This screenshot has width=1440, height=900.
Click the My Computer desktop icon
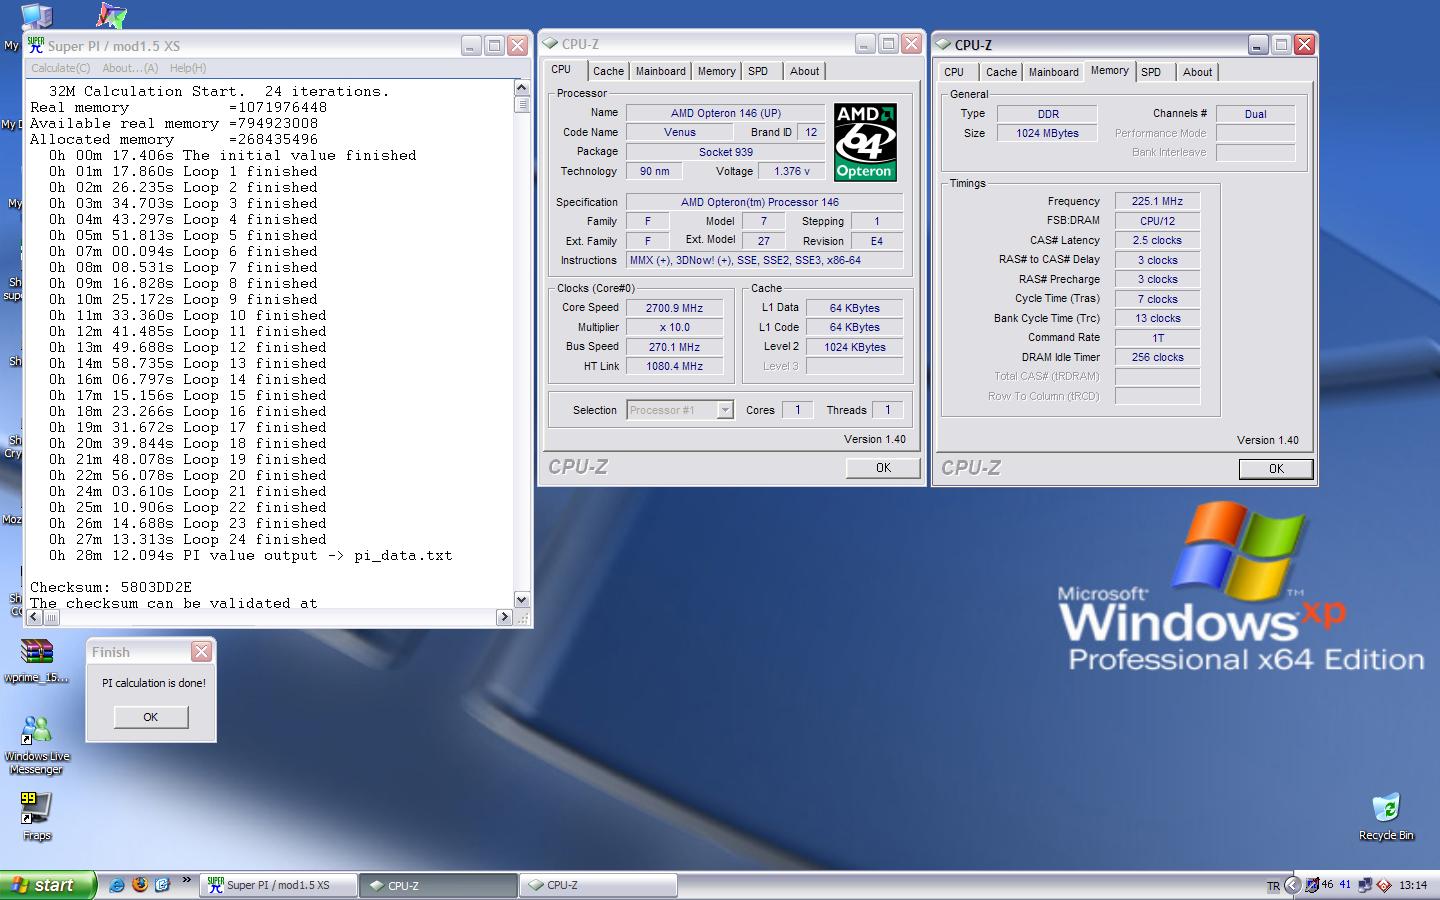(36, 15)
